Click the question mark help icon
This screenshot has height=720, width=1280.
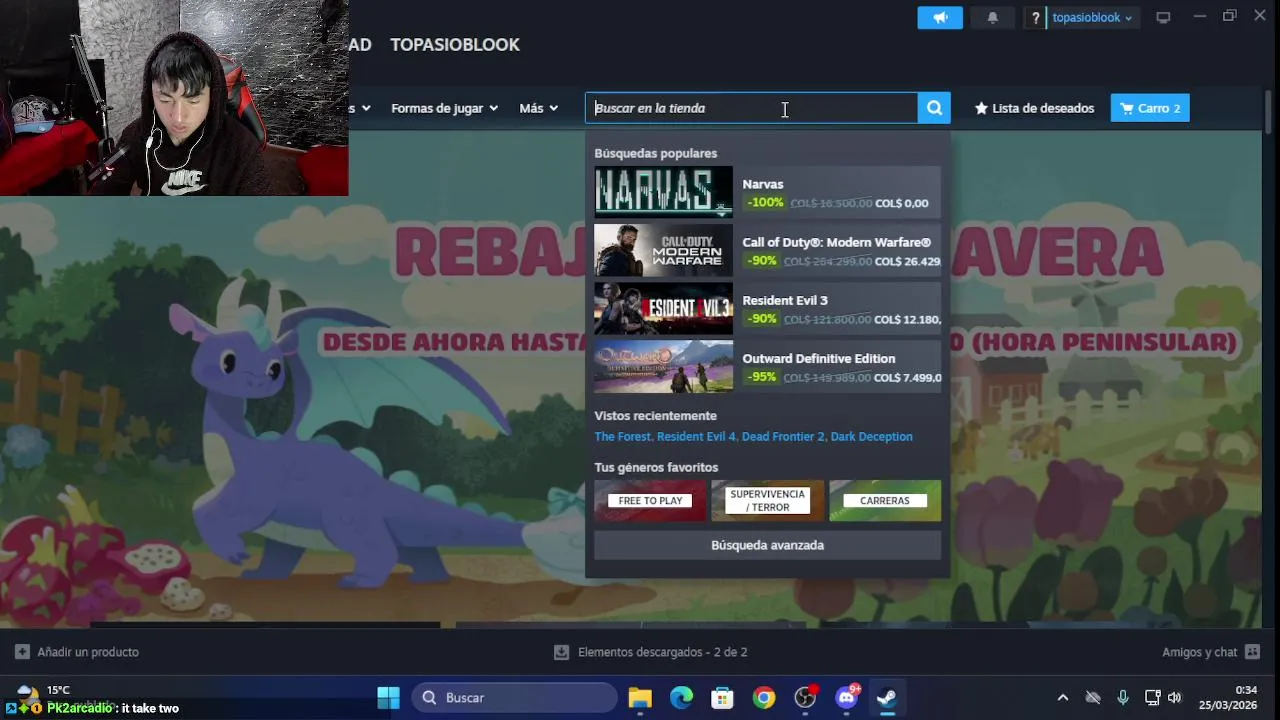tap(1036, 18)
